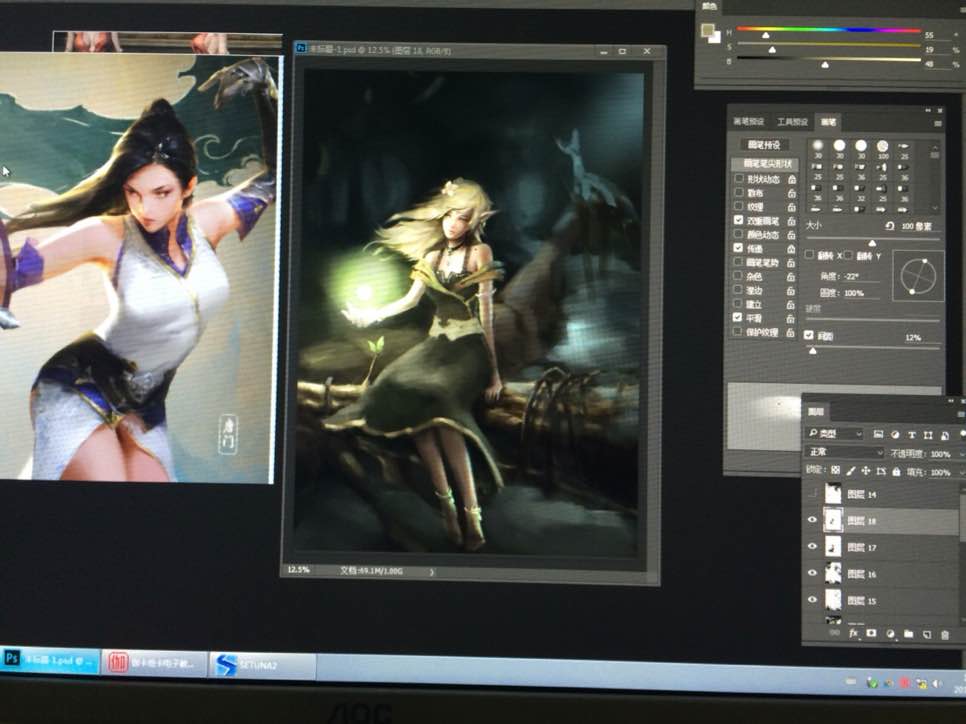Click the S saturation slider
The image size is (966, 724).
tap(829, 45)
